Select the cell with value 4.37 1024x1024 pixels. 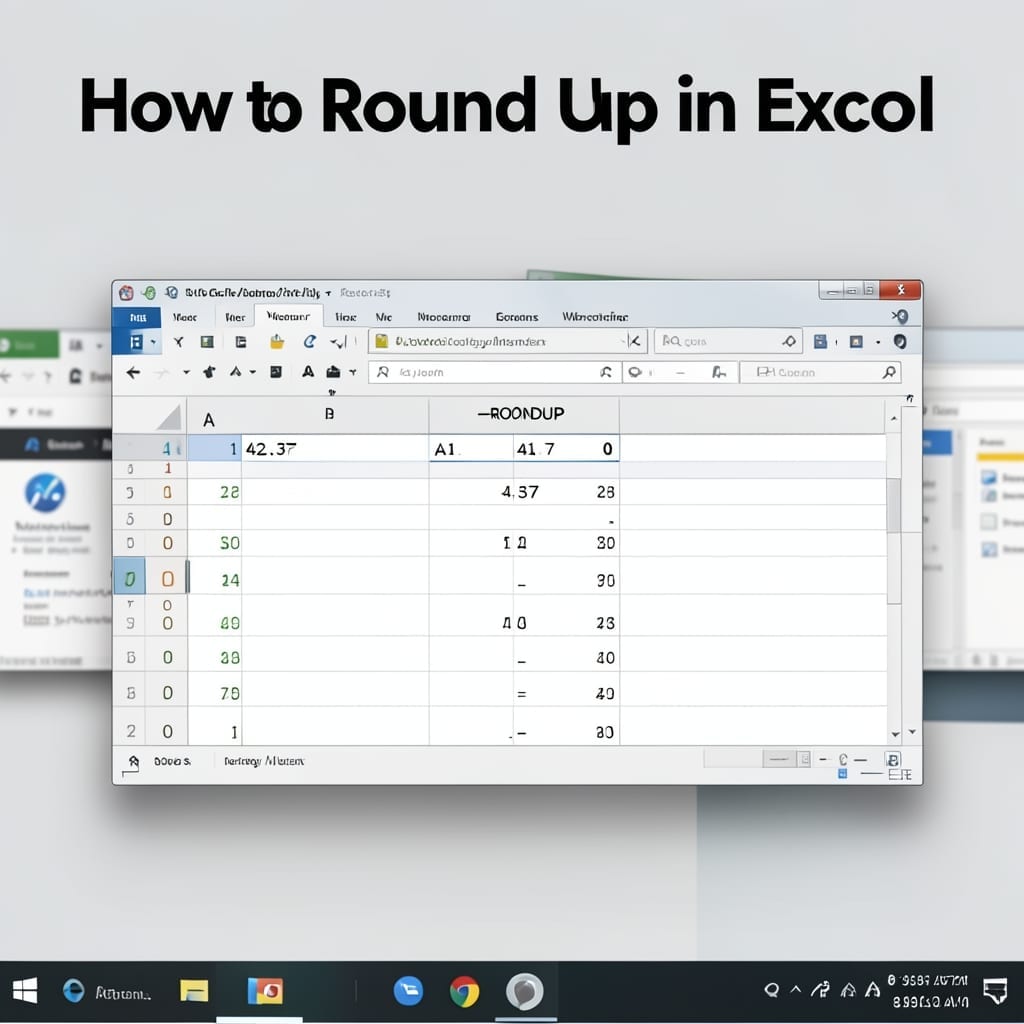click(520, 492)
